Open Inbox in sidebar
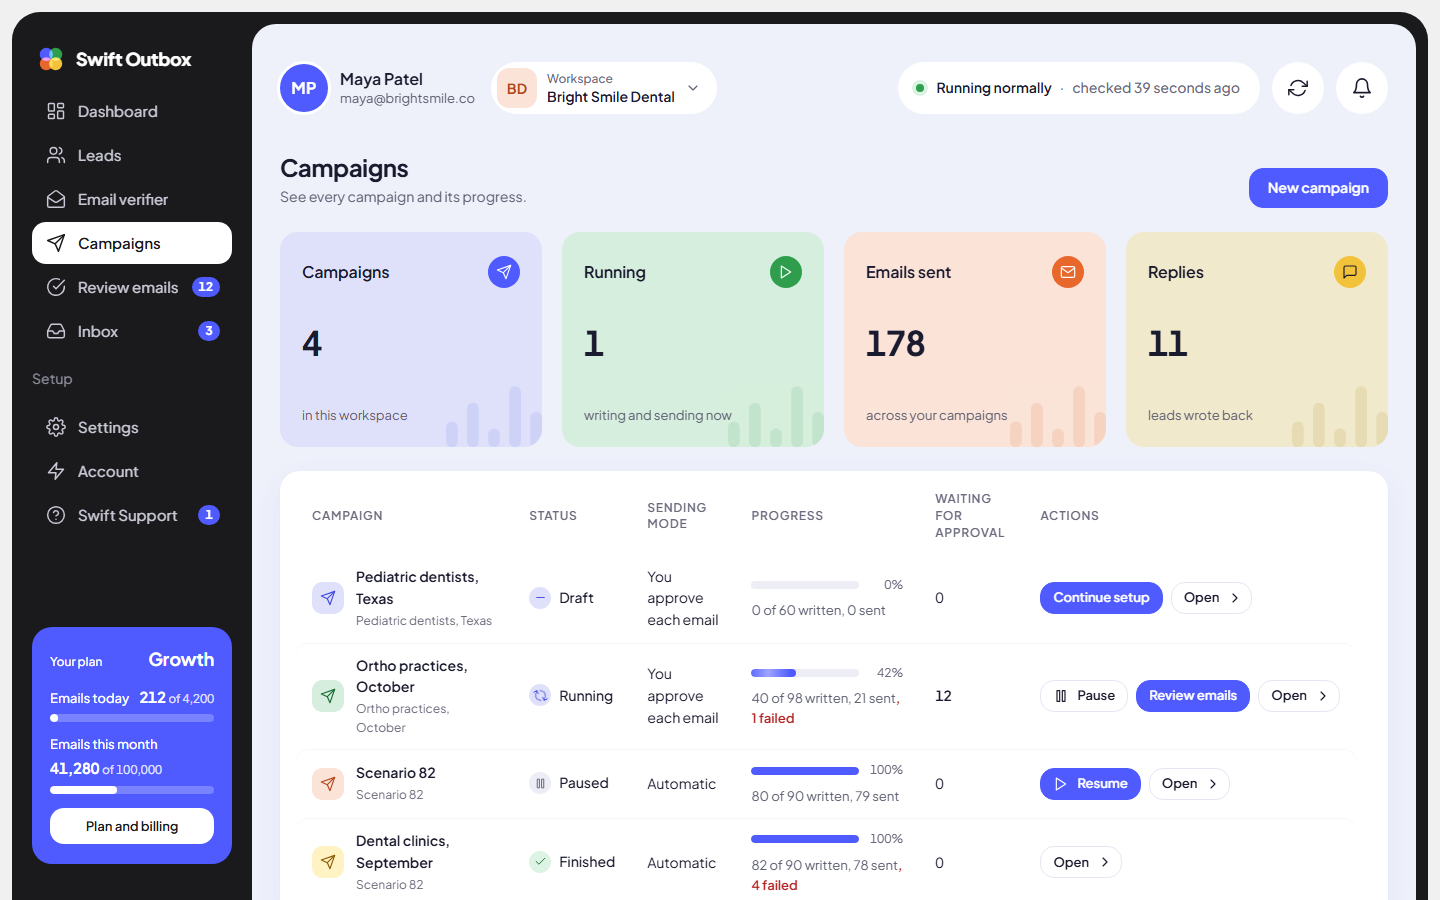 click(132, 331)
